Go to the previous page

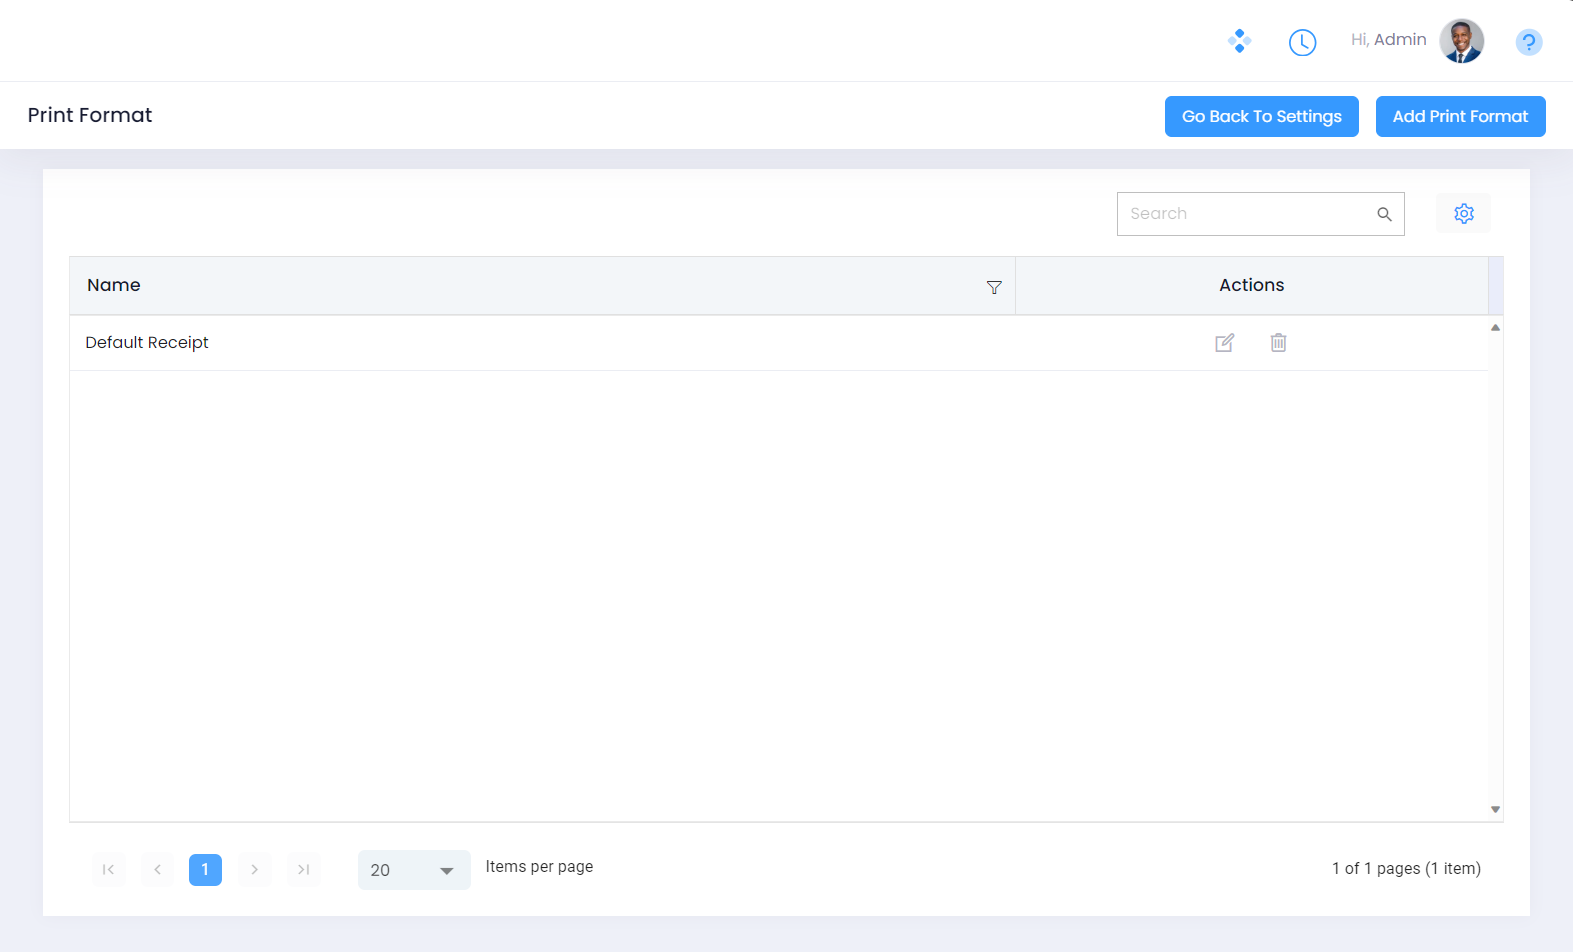pyautogui.click(x=157, y=870)
